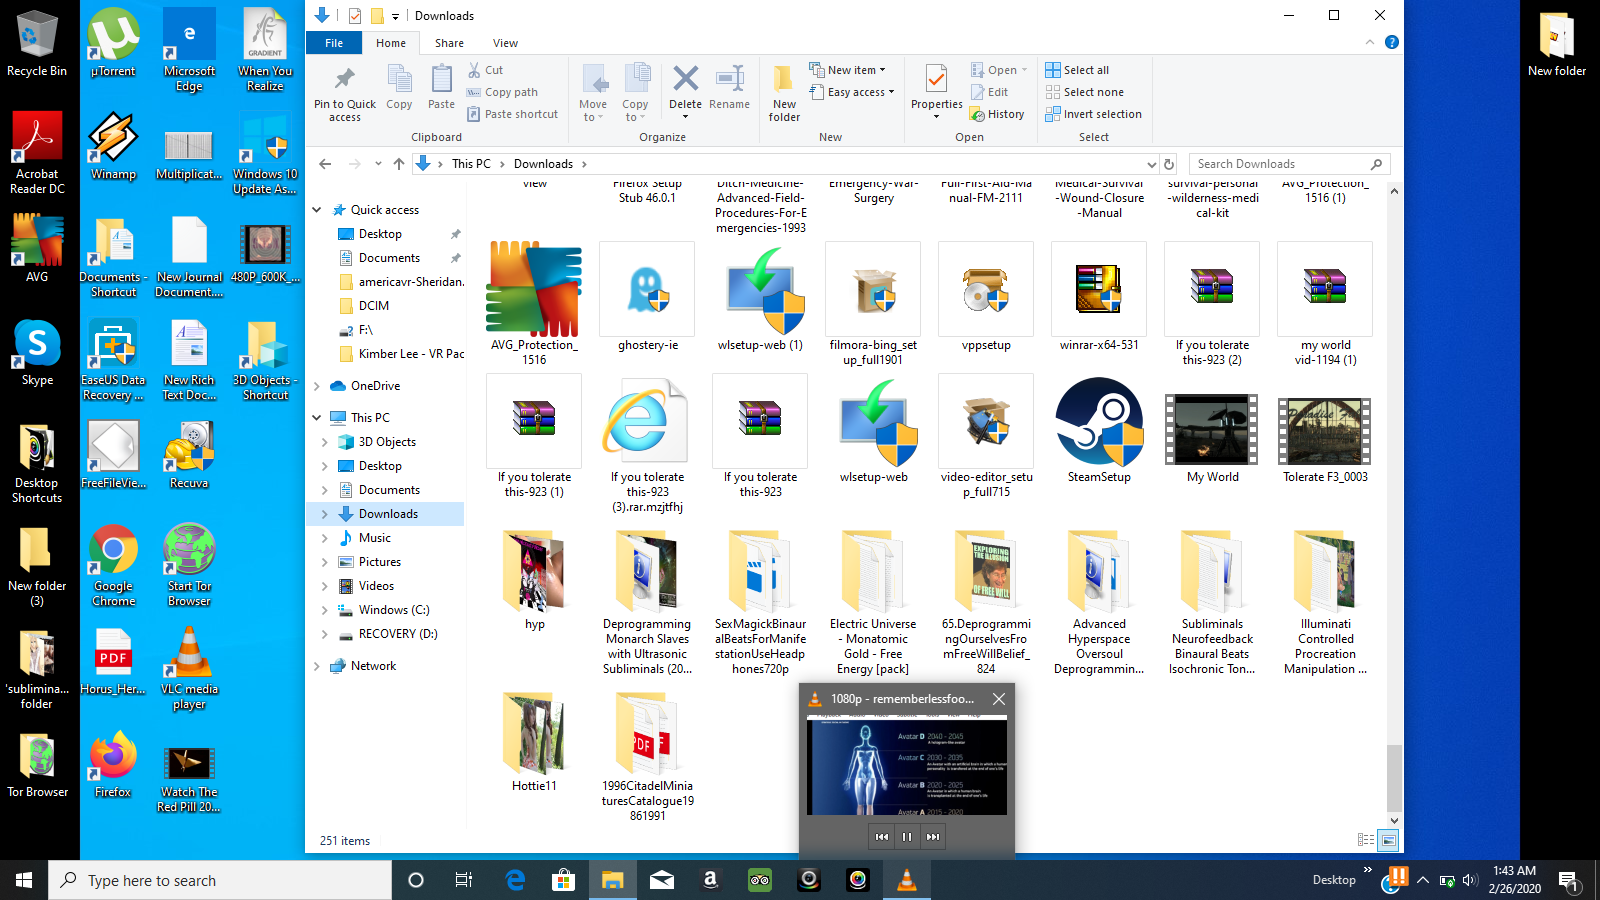The height and width of the screenshot is (900, 1600).
Task: Click the Search Downloads box
Action: point(1290,164)
